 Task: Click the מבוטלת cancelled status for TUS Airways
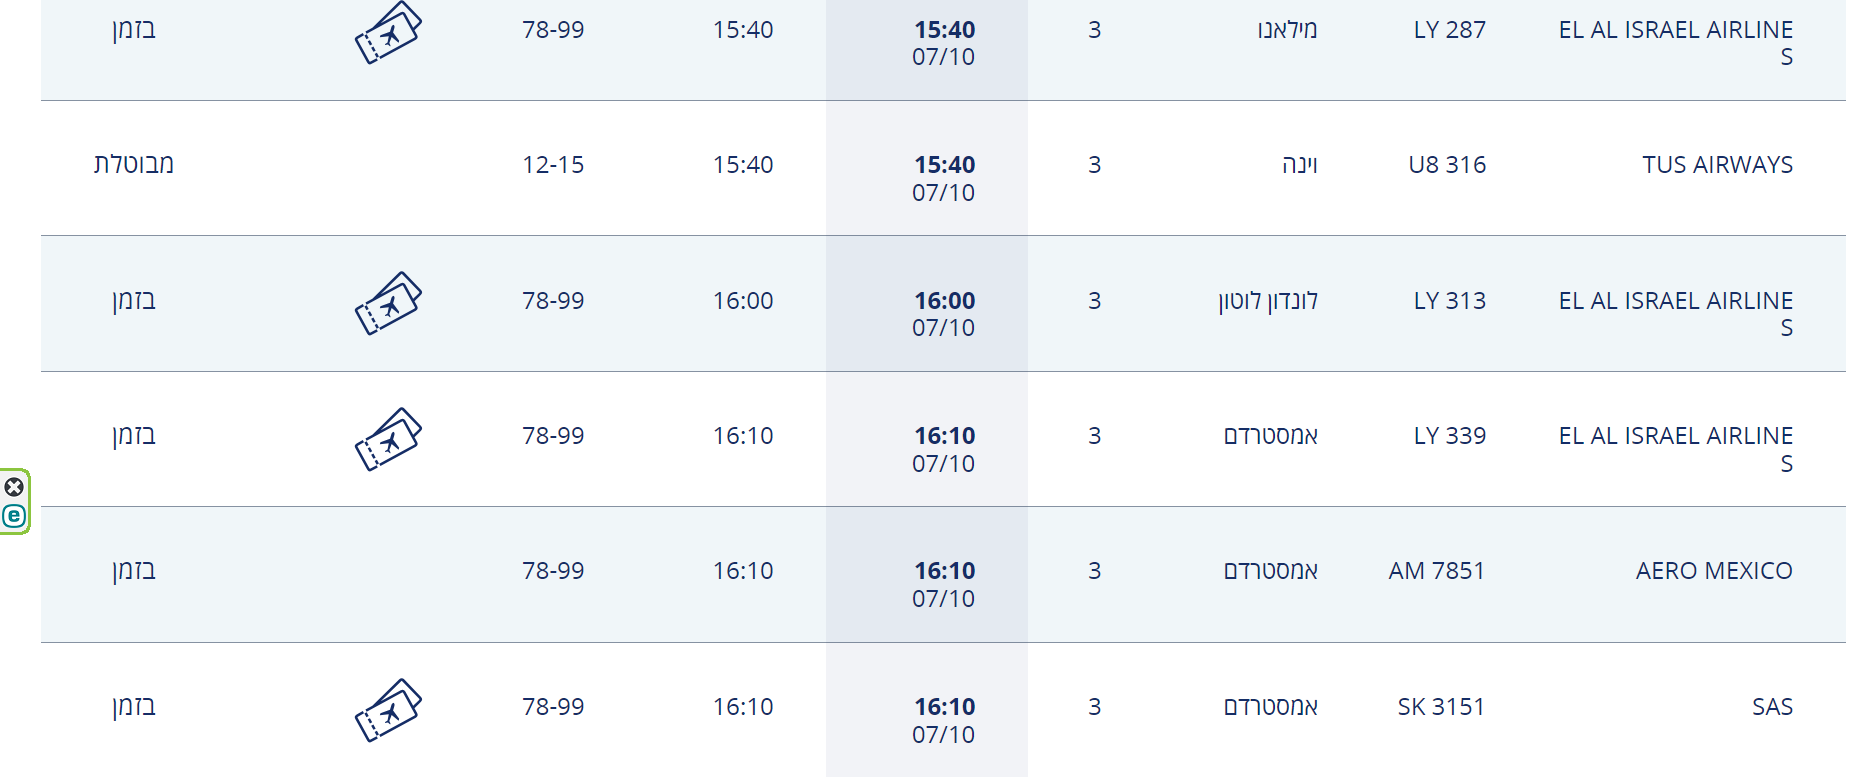134,165
